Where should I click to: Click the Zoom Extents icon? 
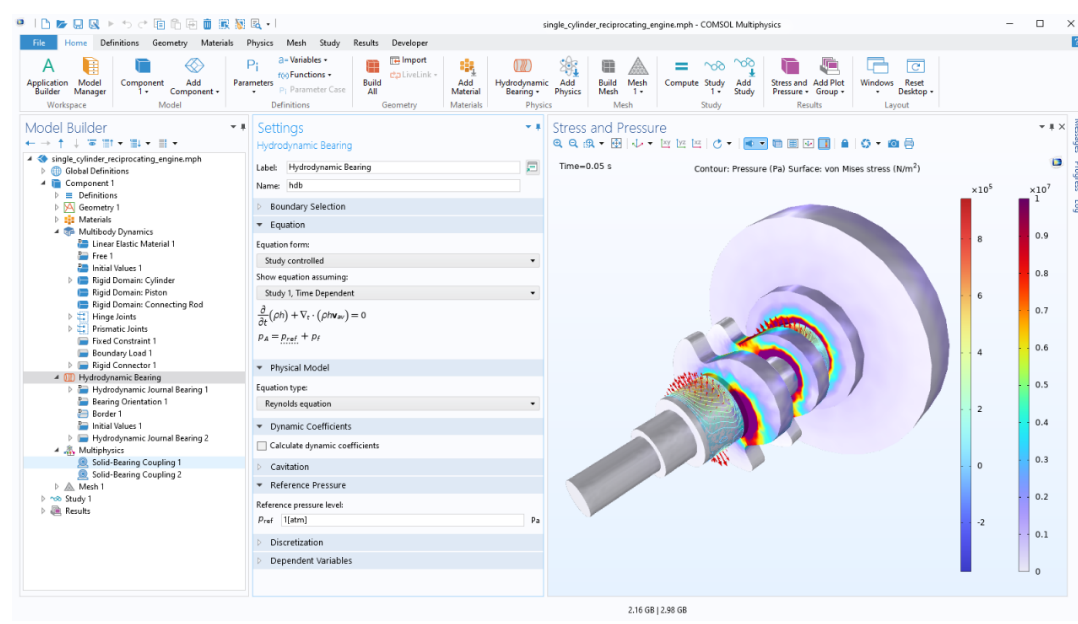617,144
